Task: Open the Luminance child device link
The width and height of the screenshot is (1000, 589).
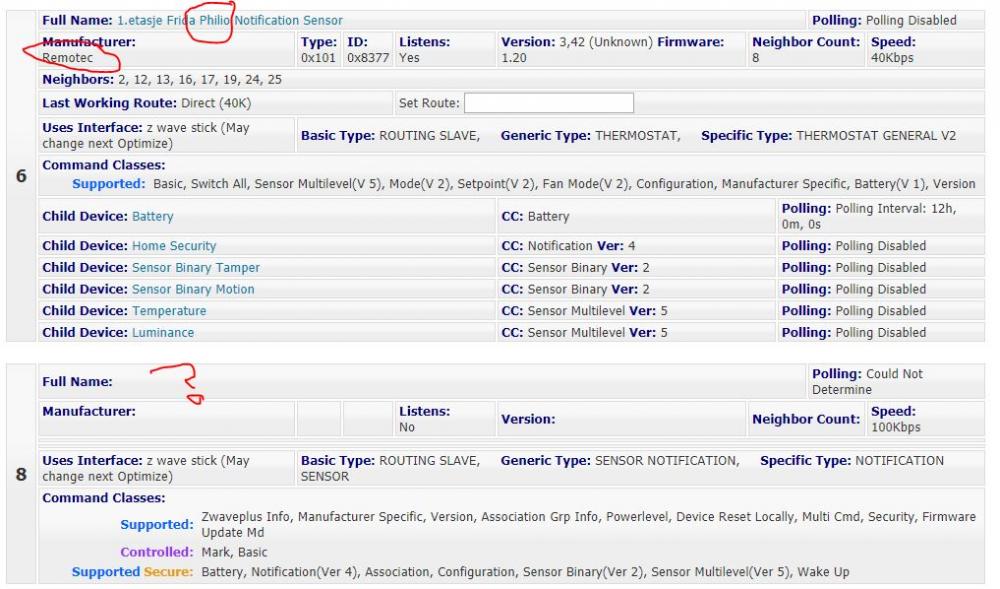Action: pos(163,332)
